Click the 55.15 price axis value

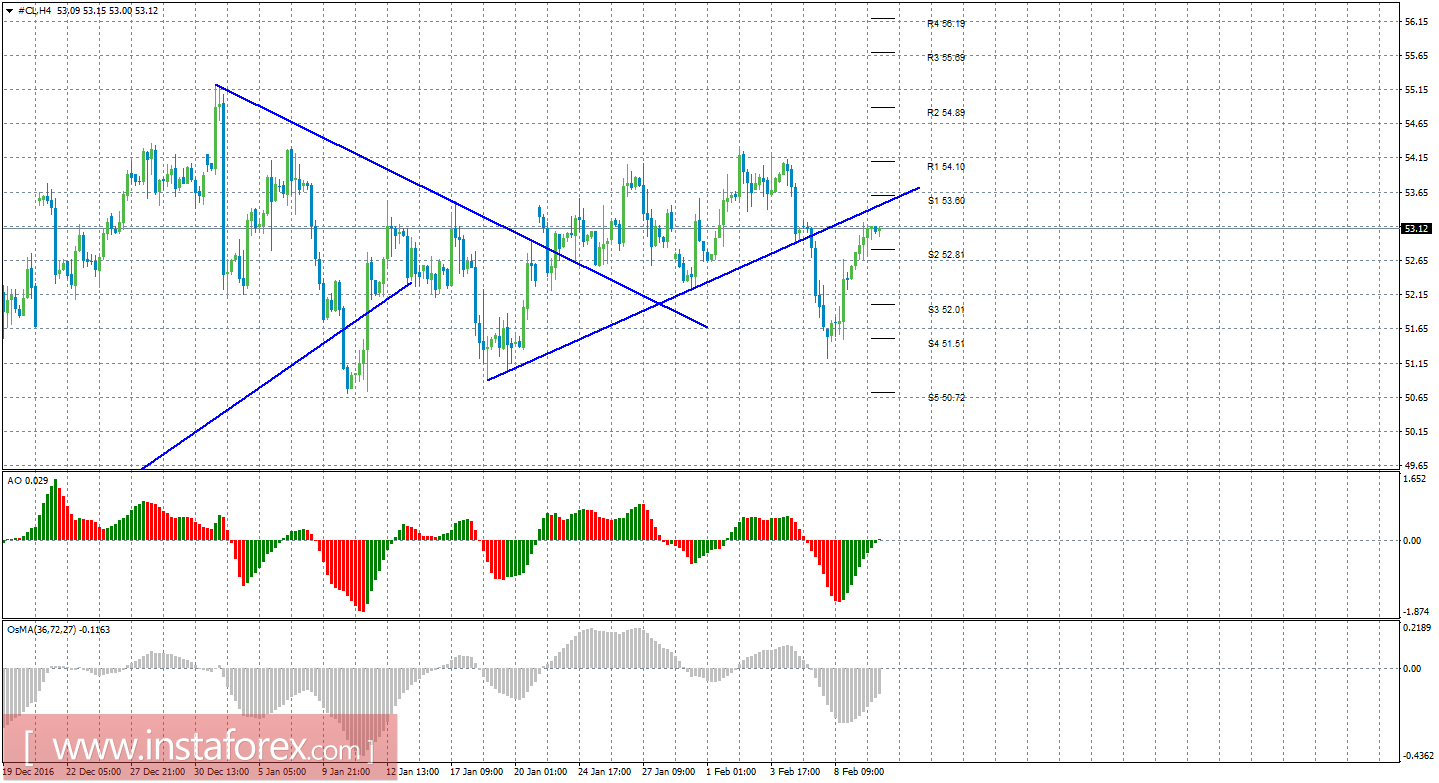pyautogui.click(x=1416, y=90)
